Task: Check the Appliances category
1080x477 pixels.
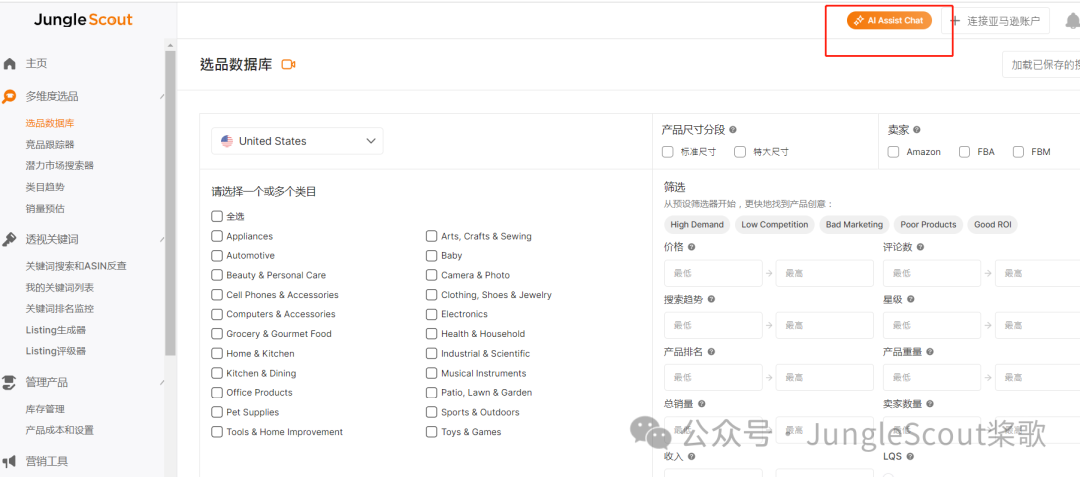Action: [x=217, y=236]
